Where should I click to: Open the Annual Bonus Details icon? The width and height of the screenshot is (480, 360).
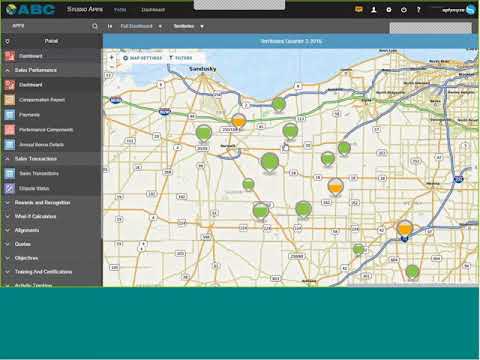(x=10, y=144)
